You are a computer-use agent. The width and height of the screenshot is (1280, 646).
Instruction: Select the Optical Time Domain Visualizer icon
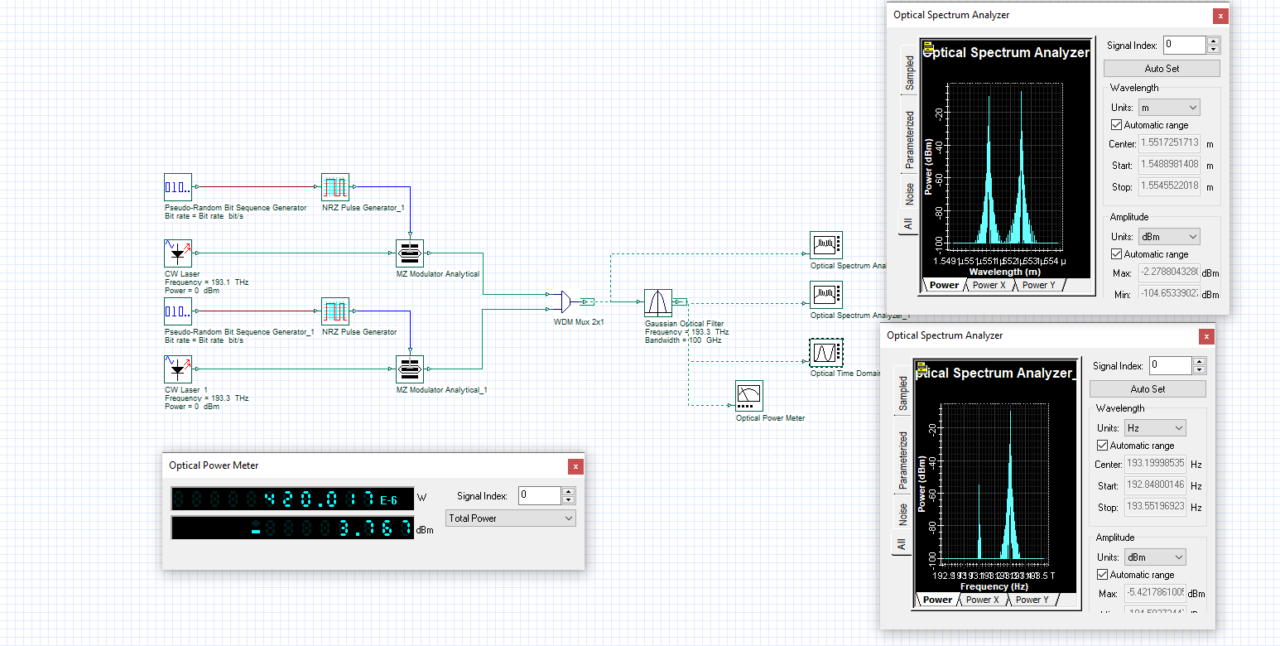pos(825,352)
